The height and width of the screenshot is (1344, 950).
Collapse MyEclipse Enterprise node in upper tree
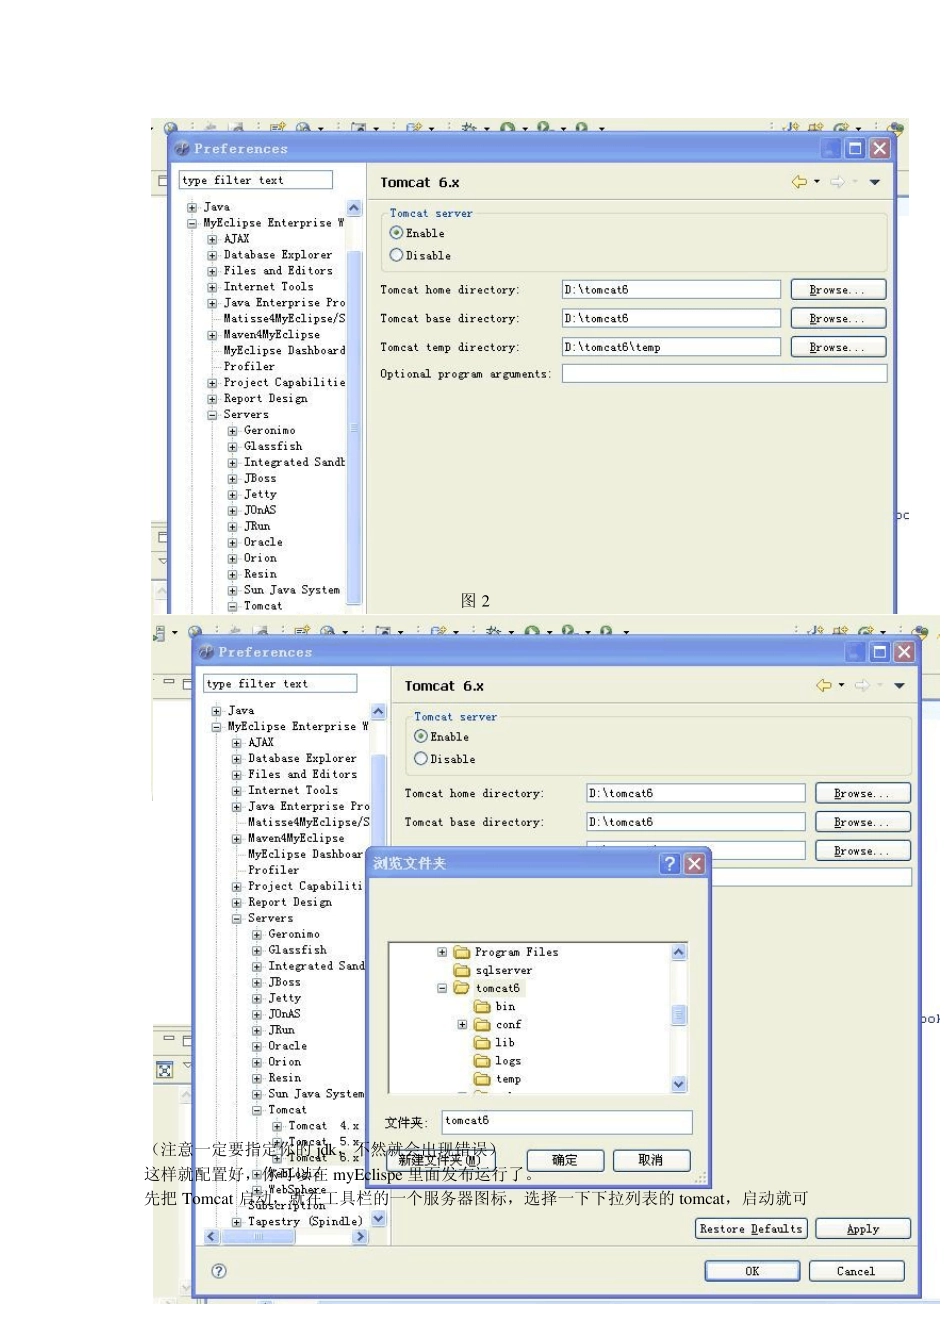[x=192, y=223]
